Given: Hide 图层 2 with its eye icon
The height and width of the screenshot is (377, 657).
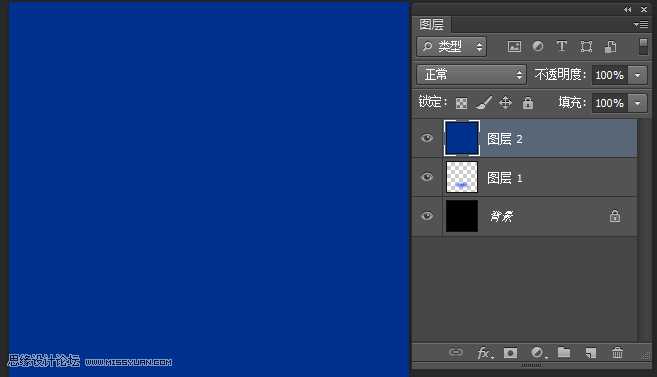Looking at the screenshot, I should [x=427, y=138].
